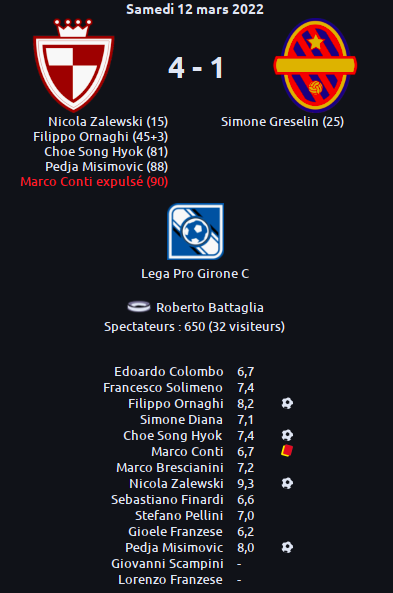Viewport: 393px width, 593px height.
Task: Click the stadium icon beside Roberto Battaglia
Action: [139, 306]
